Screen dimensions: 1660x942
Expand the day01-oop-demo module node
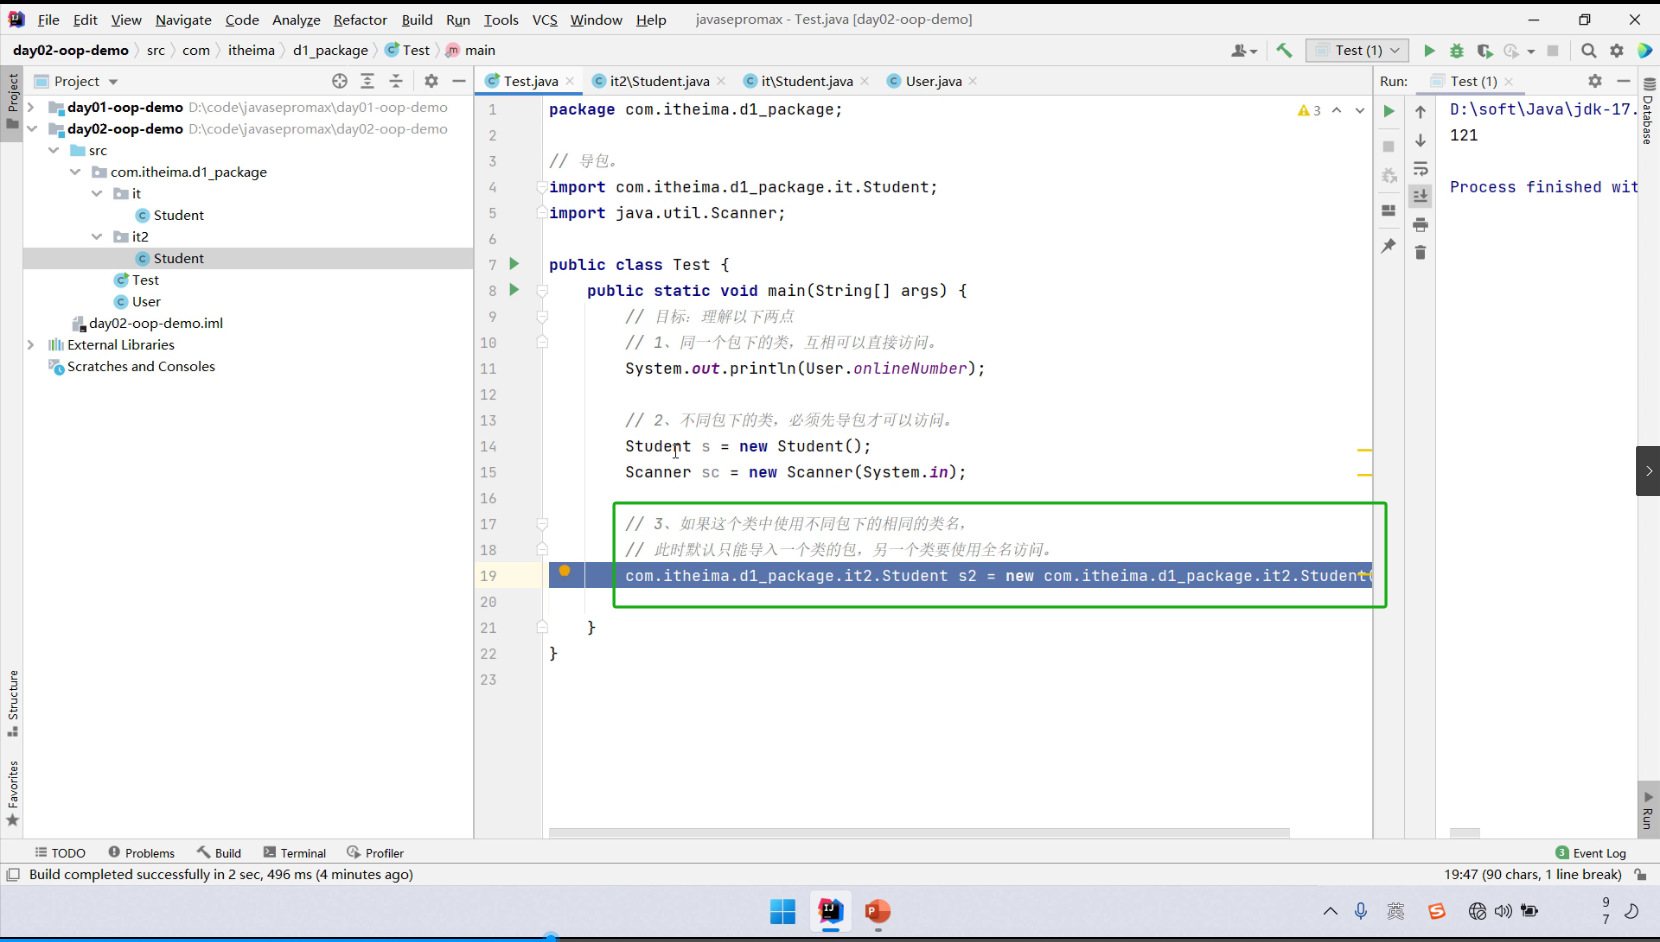tap(31, 107)
